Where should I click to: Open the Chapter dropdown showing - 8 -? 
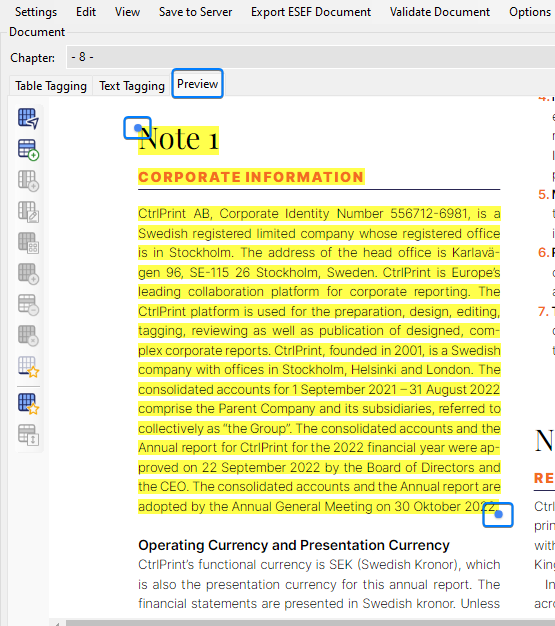311,57
